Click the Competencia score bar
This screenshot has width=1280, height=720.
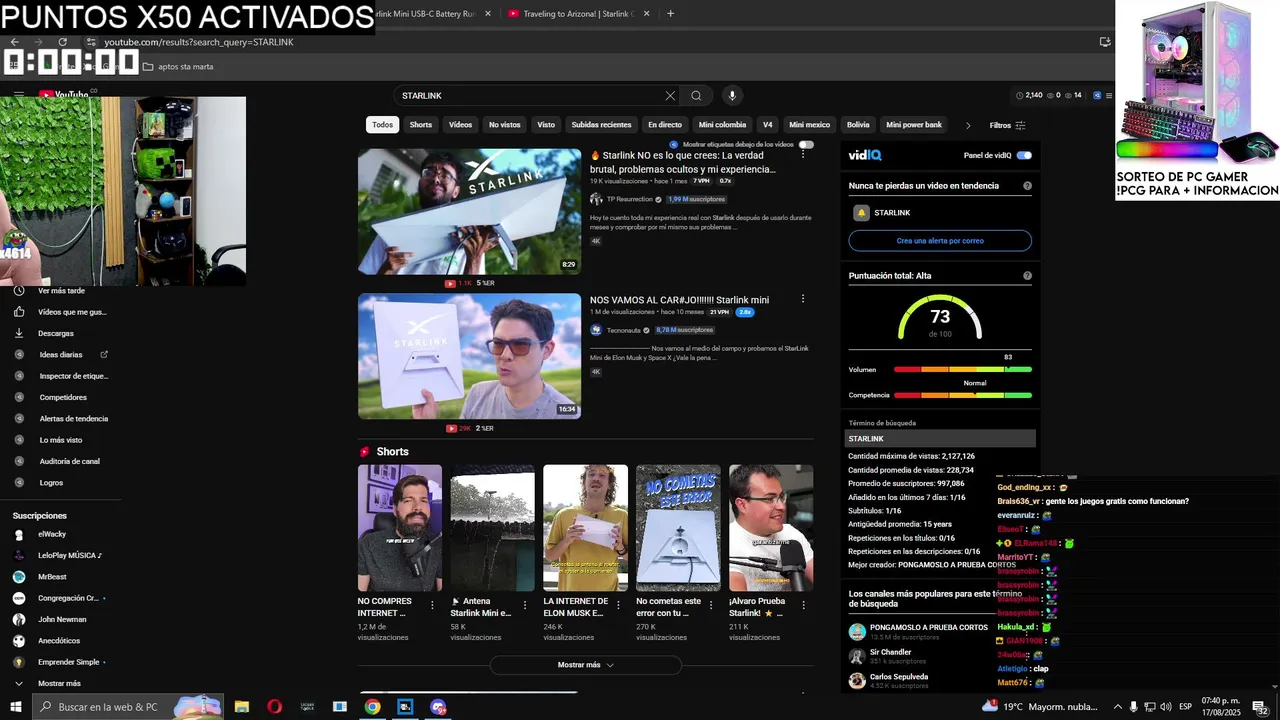pyautogui.click(x=963, y=395)
